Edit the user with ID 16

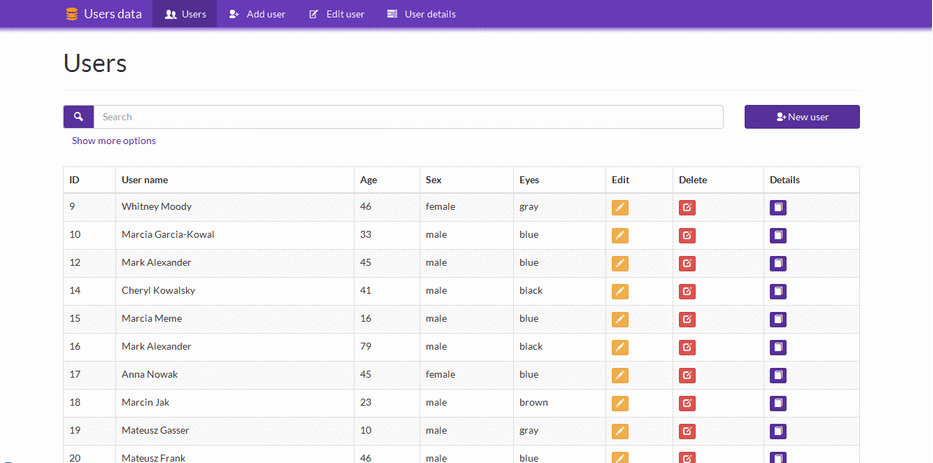click(619, 348)
